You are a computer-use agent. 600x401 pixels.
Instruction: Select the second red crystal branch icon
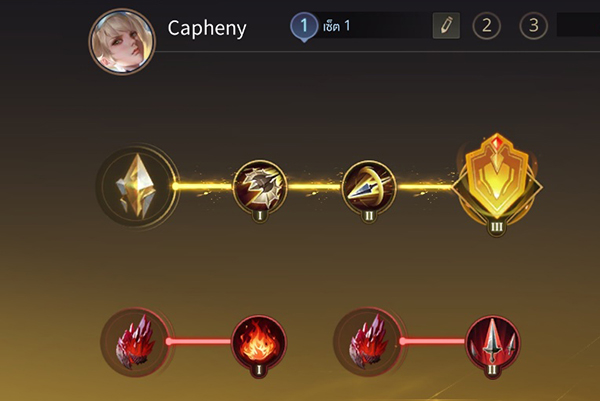tap(368, 342)
